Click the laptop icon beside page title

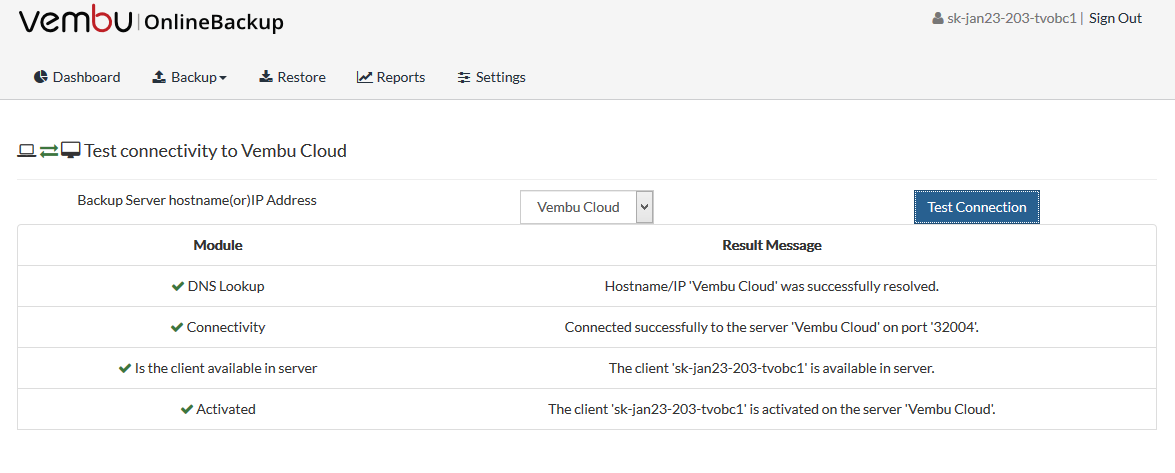point(26,151)
